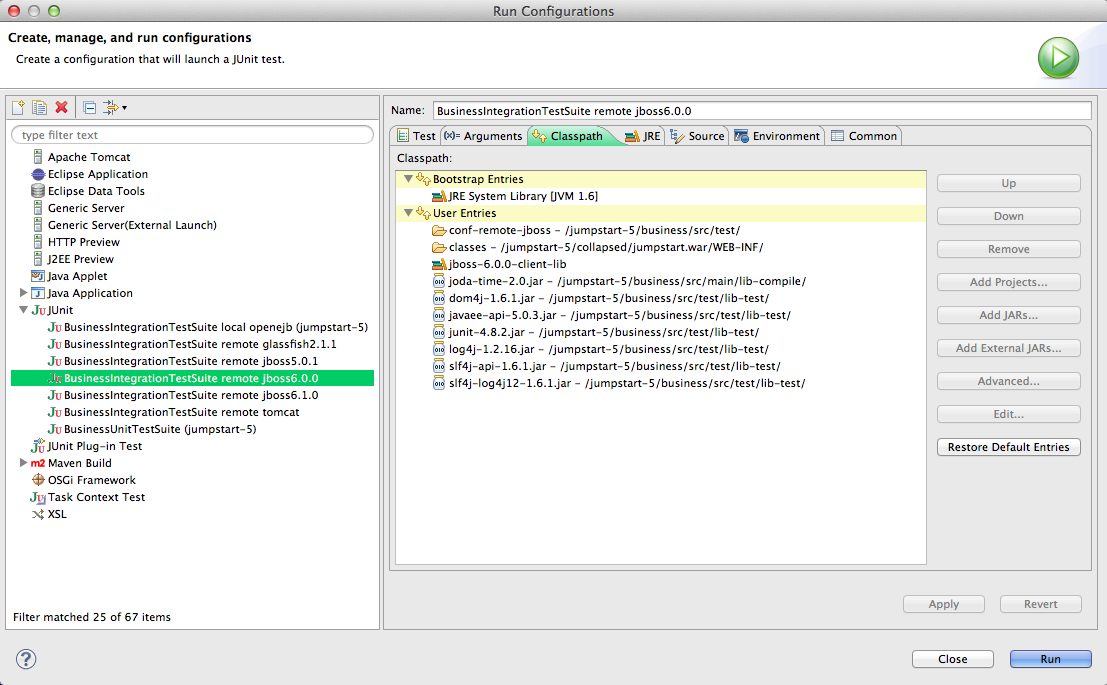Click the joda-time-2.0.jar file icon

tap(439, 281)
